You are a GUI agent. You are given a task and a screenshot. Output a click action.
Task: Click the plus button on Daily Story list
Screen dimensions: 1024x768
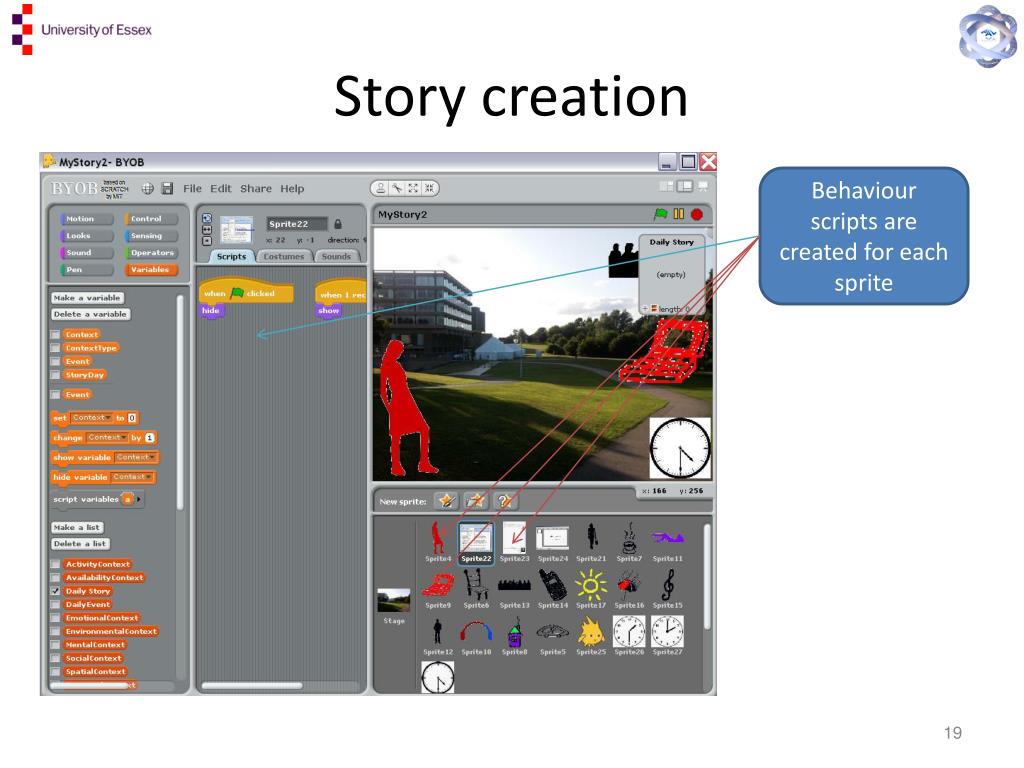[645, 309]
